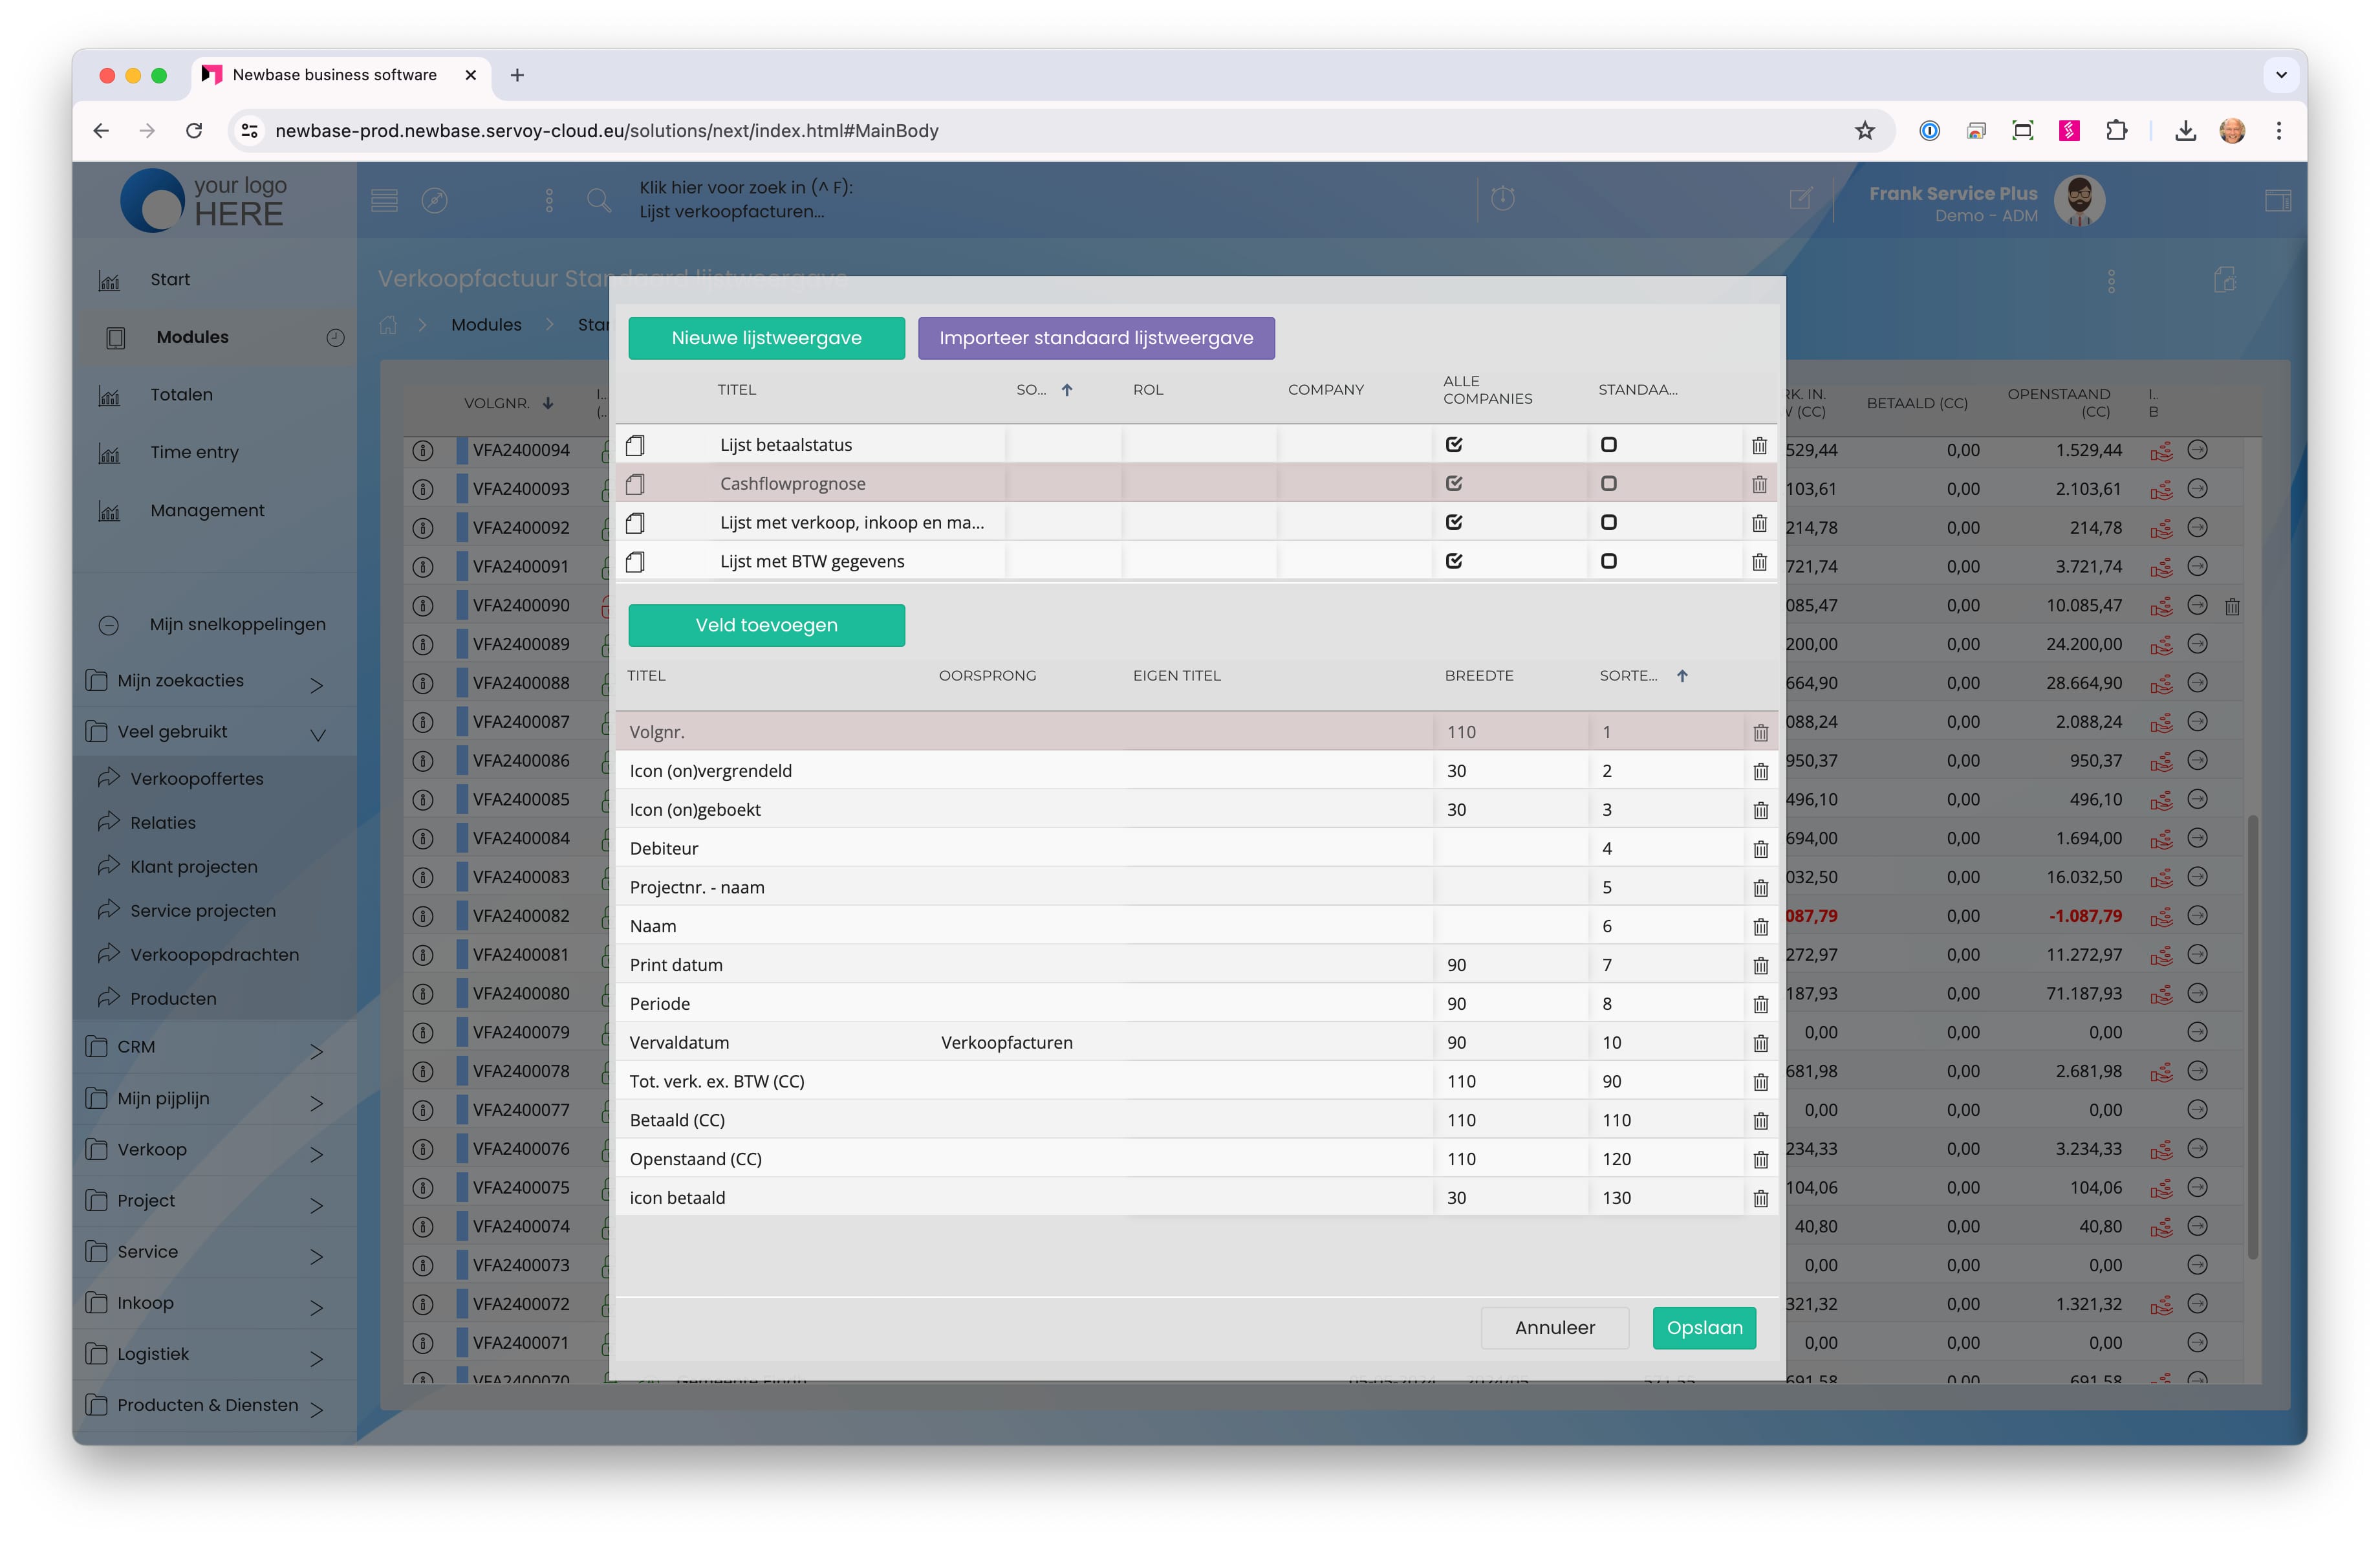Click the hamburger menu icon in header
The height and width of the screenshot is (1541, 2380).
point(384,200)
